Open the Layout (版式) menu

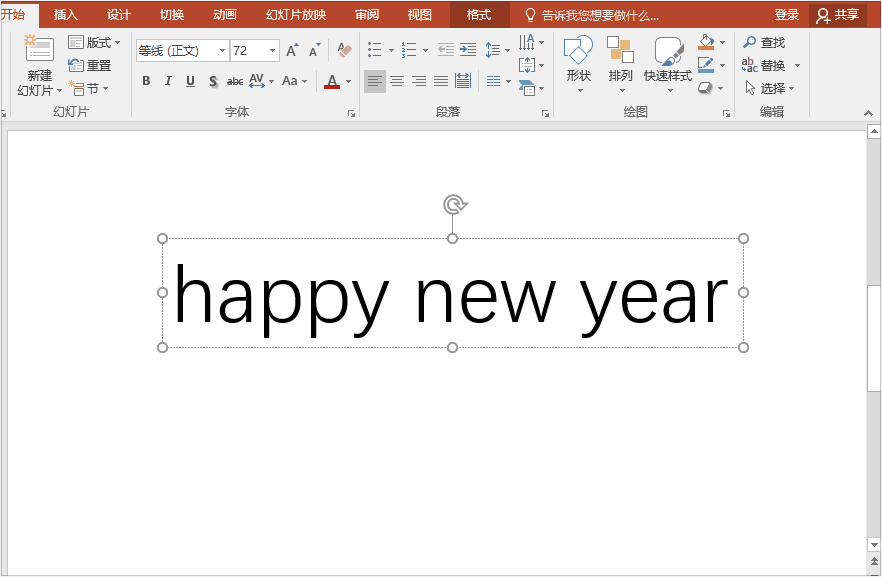94,42
